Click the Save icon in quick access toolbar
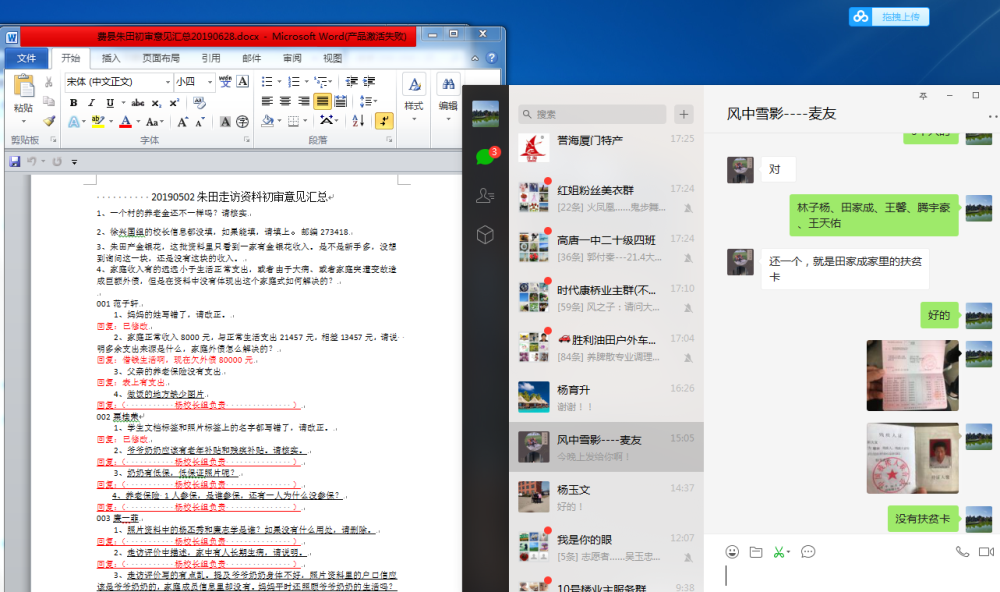This screenshot has height=592, width=1000. point(15,162)
